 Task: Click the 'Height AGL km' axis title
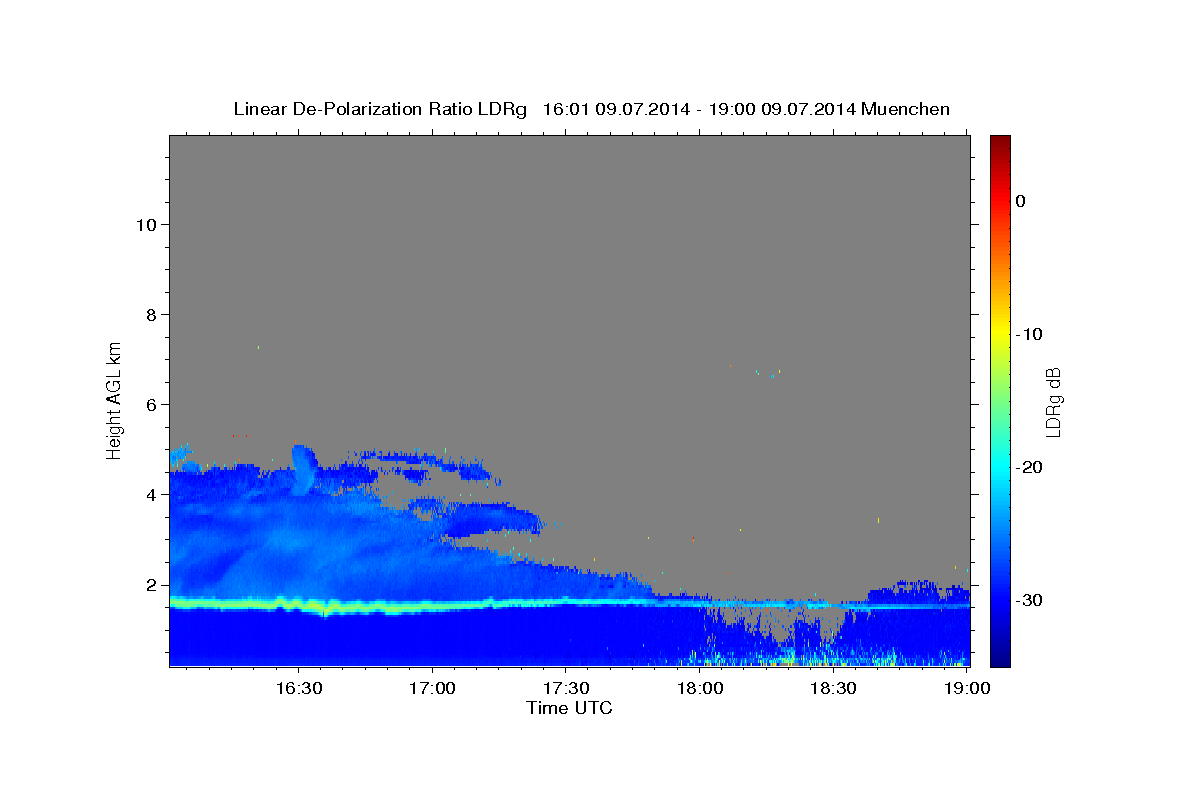click(x=115, y=400)
